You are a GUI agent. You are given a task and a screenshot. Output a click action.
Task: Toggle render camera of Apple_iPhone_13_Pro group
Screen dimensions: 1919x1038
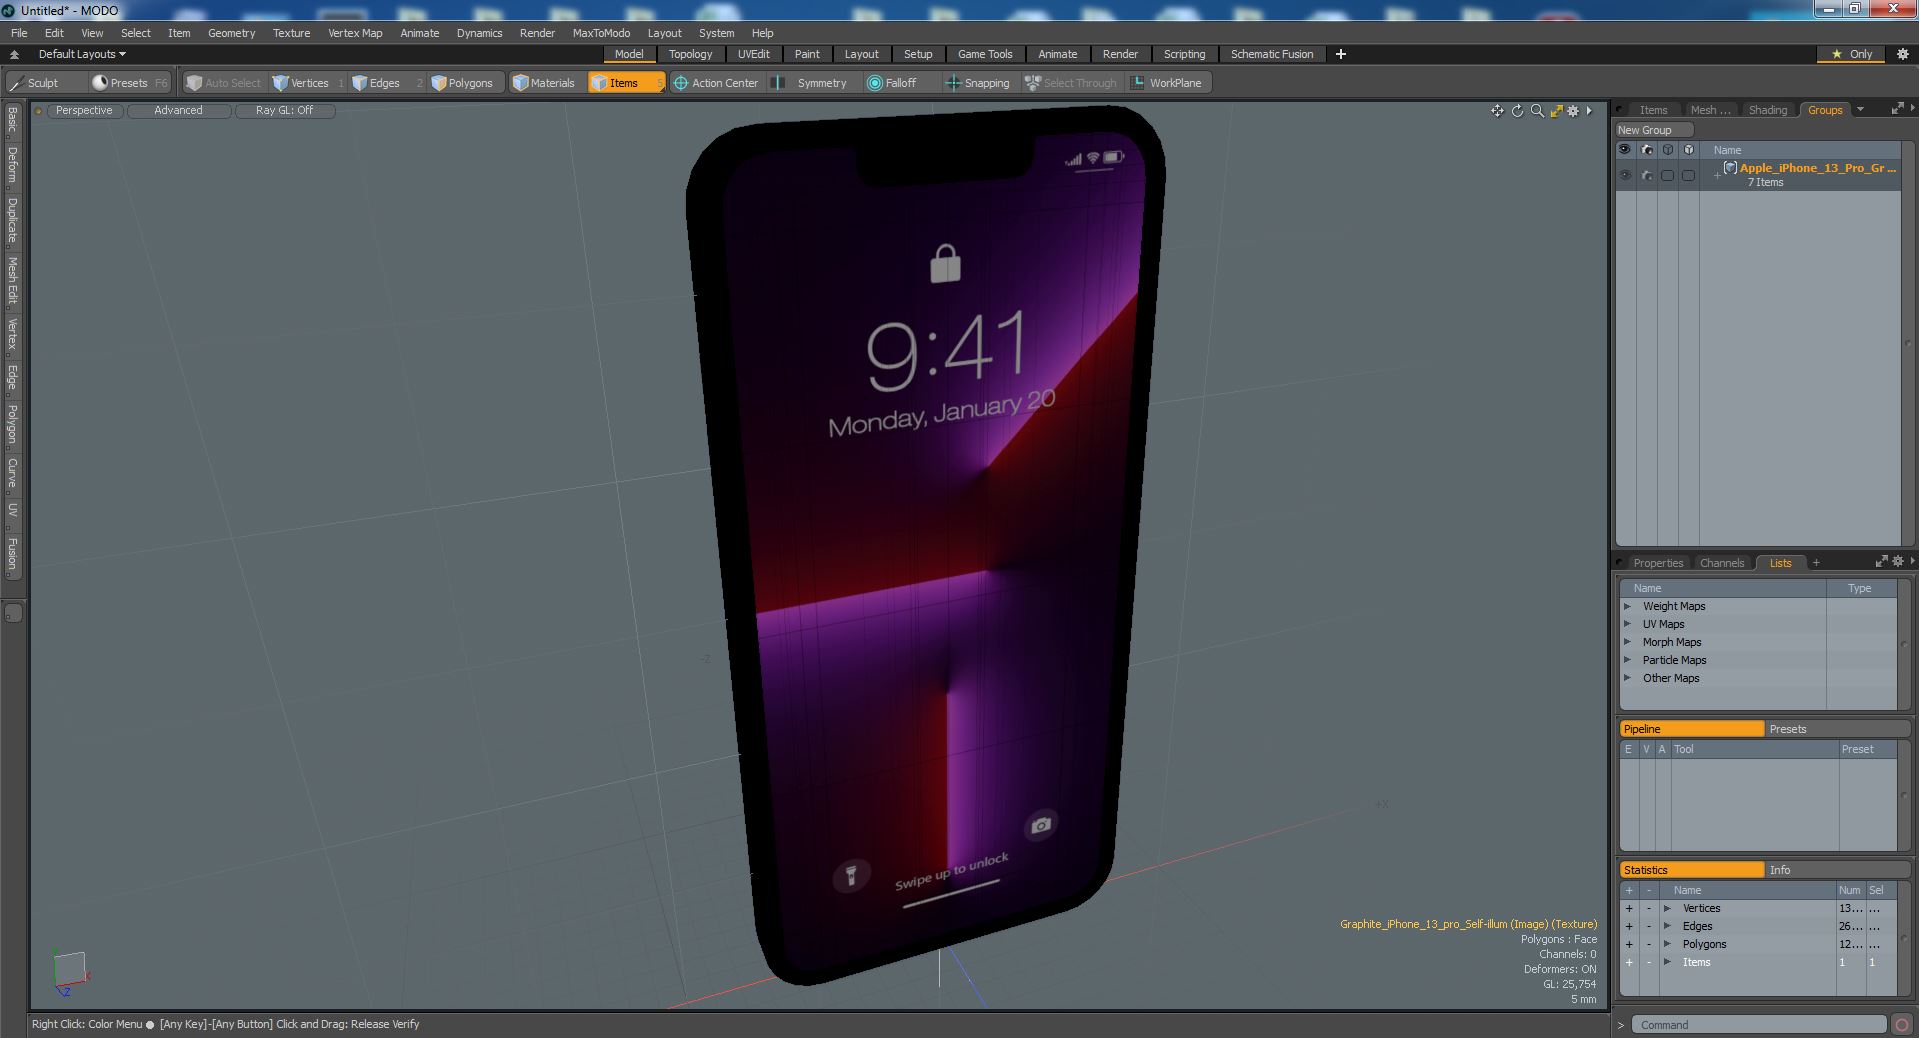click(x=1646, y=175)
